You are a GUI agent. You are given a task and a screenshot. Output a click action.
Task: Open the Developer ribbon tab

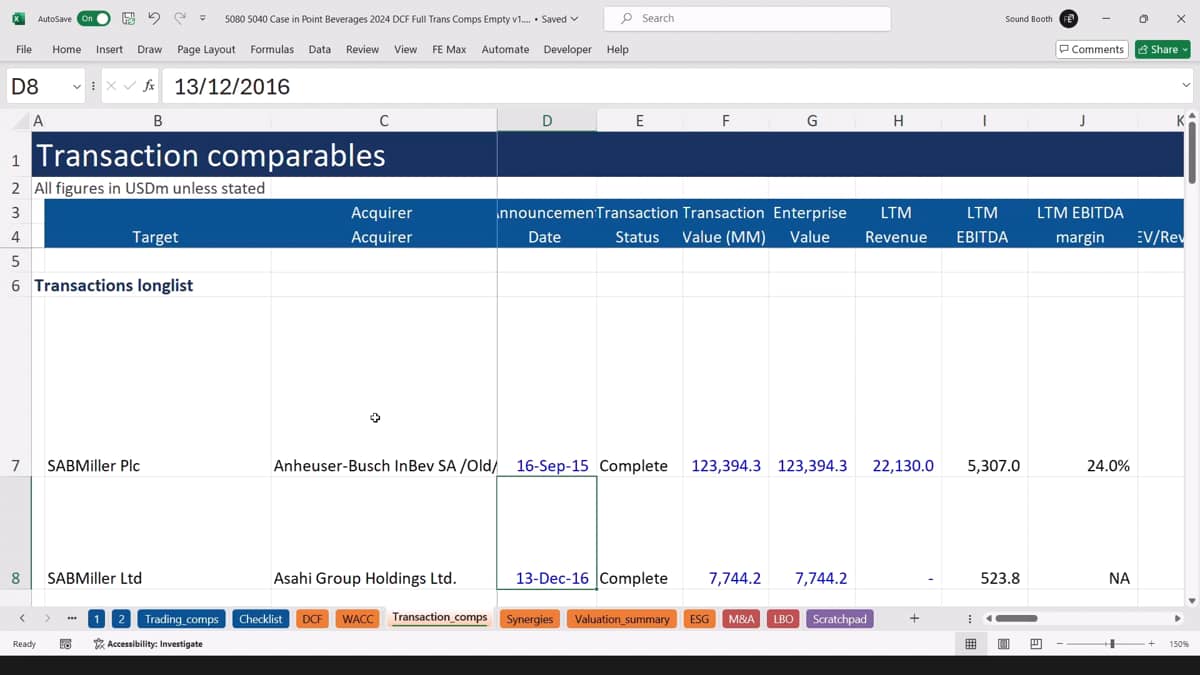click(x=567, y=49)
